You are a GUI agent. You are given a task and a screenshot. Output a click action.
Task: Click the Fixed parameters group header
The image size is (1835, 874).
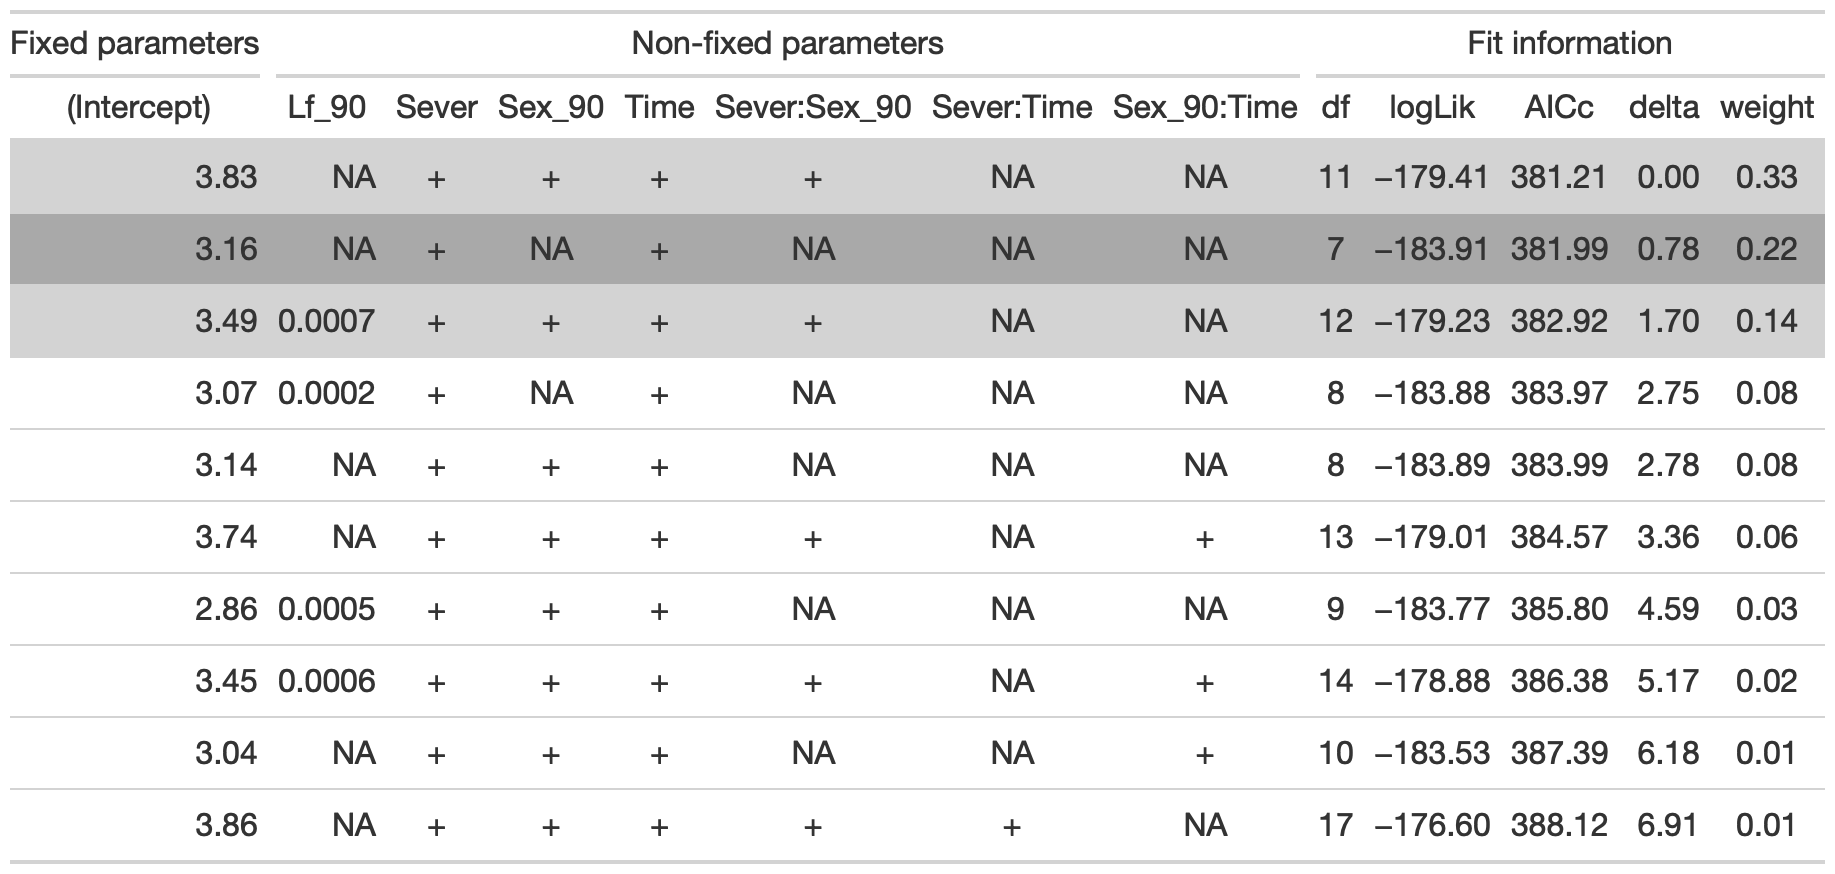pyautogui.click(x=135, y=44)
